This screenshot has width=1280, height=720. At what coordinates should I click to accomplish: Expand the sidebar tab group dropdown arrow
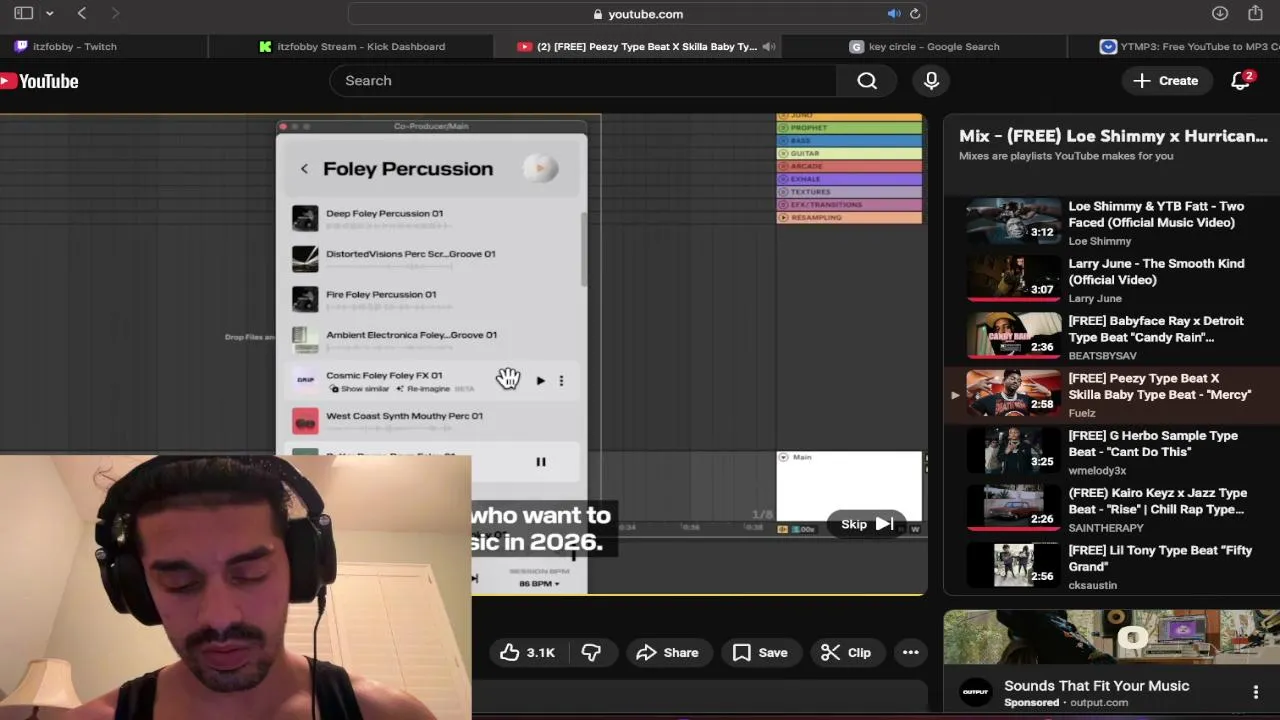(49, 14)
